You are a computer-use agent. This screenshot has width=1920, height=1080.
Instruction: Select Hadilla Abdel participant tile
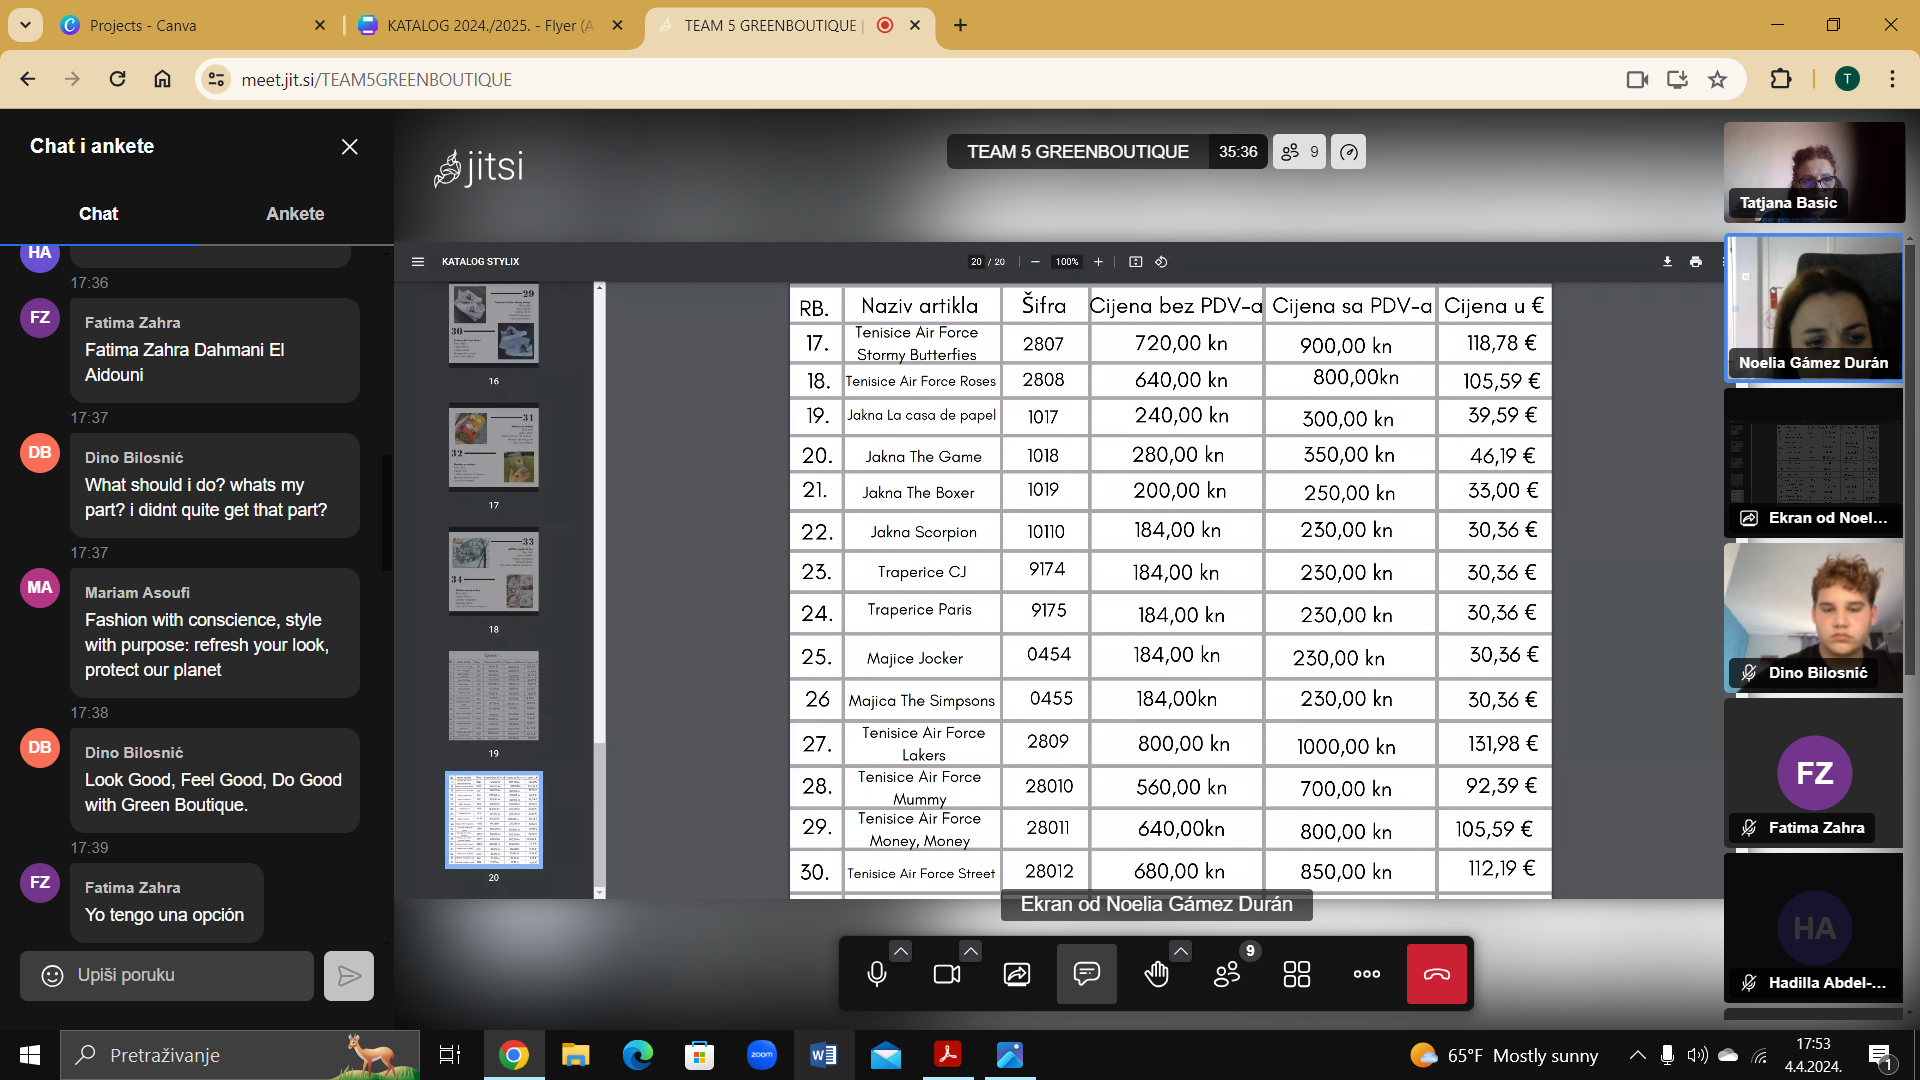tap(1814, 928)
